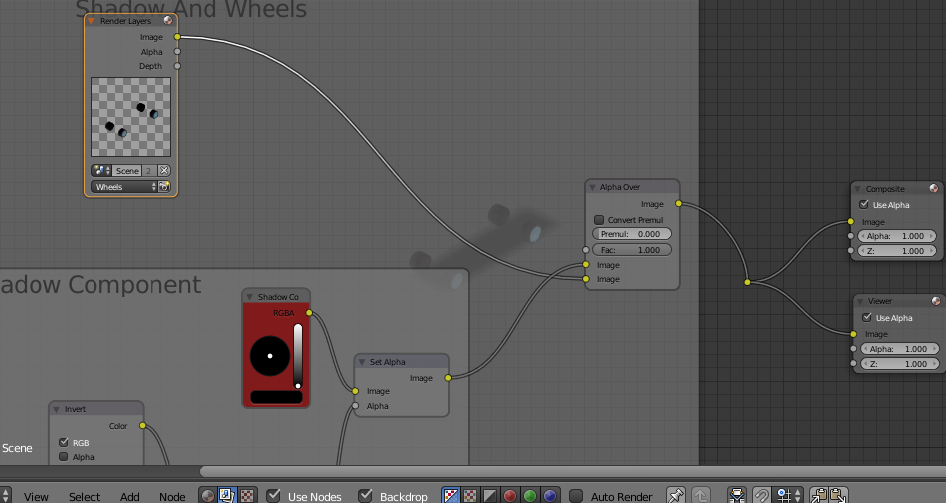Click the blue channel backdrop button
The width and height of the screenshot is (946, 503).
coord(550,496)
